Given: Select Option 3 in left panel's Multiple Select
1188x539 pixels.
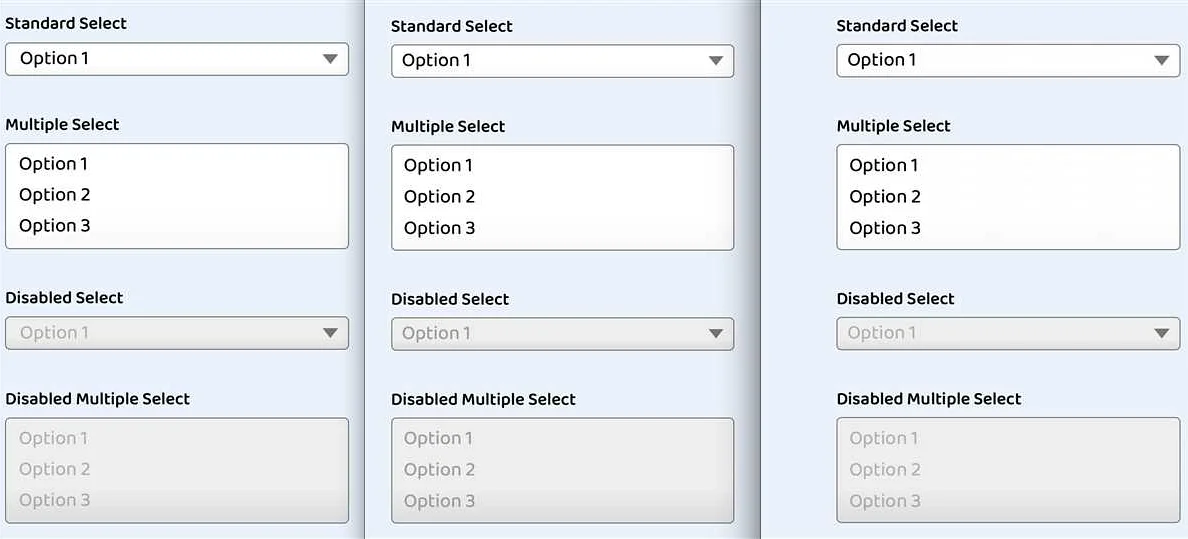Looking at the screenshot, I should (x=177, y=226).
